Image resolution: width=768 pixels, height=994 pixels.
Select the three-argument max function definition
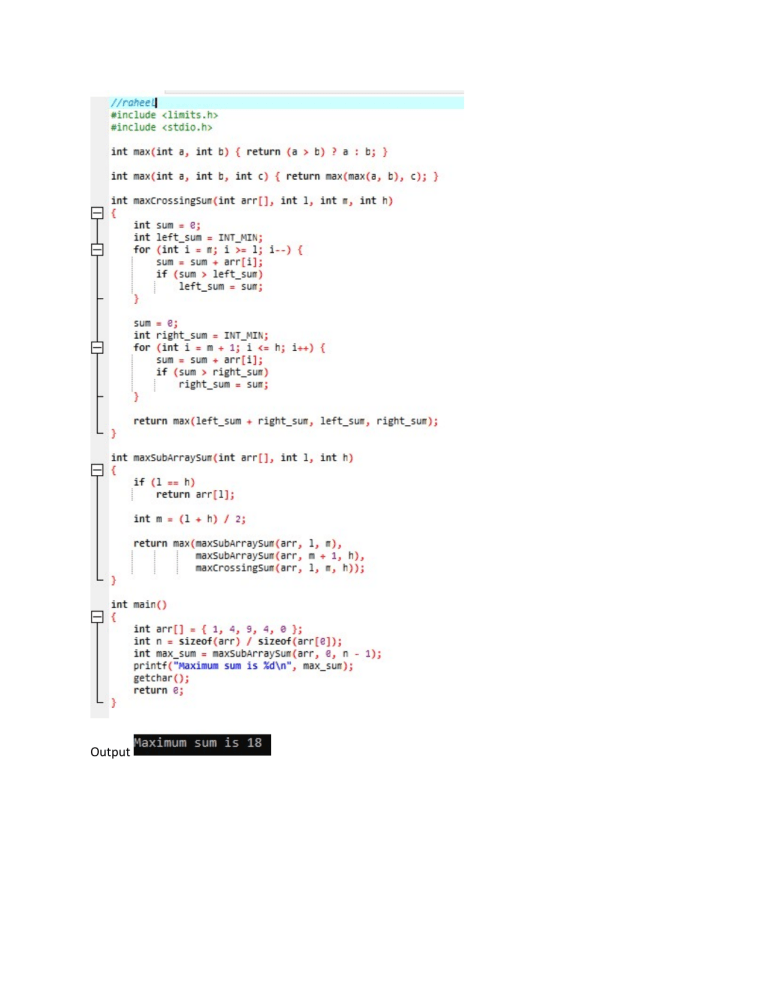(275, 176)
